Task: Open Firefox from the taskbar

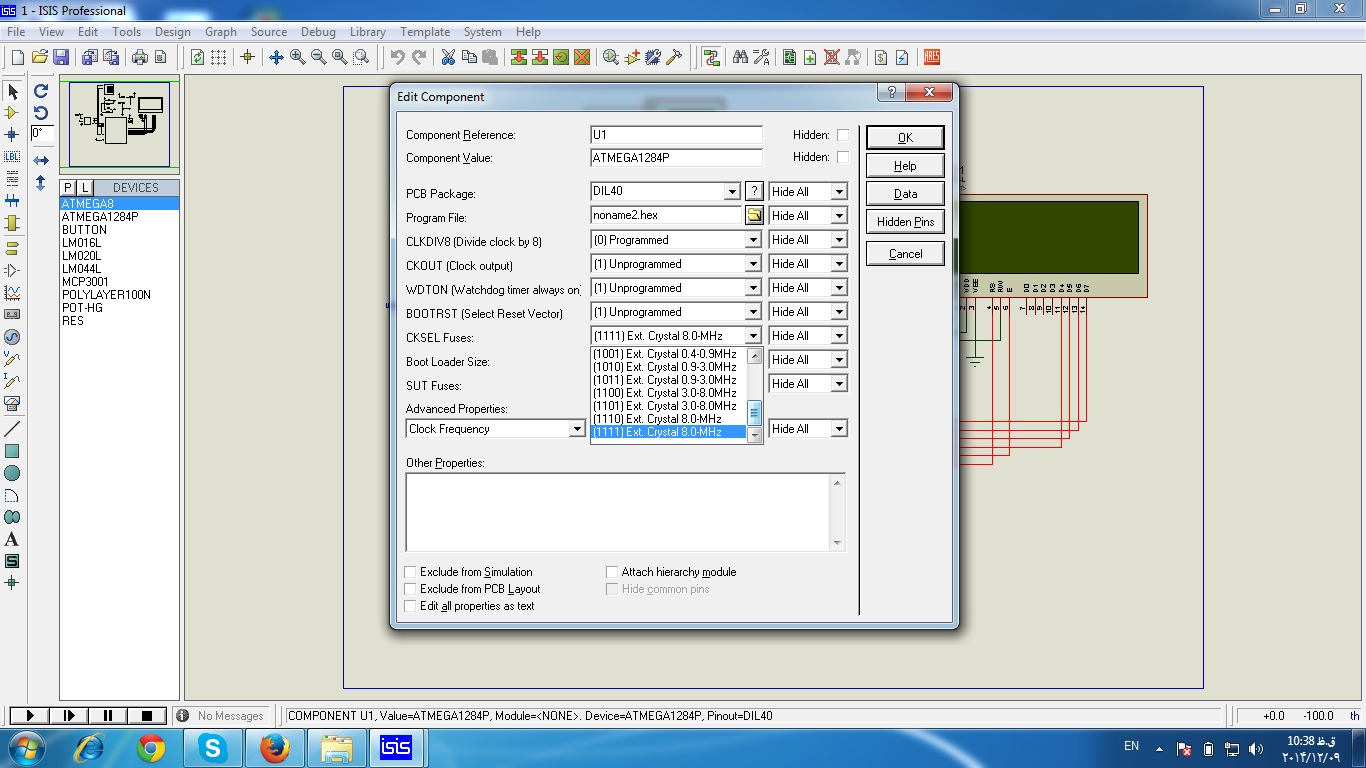Action: click(274, 748)
